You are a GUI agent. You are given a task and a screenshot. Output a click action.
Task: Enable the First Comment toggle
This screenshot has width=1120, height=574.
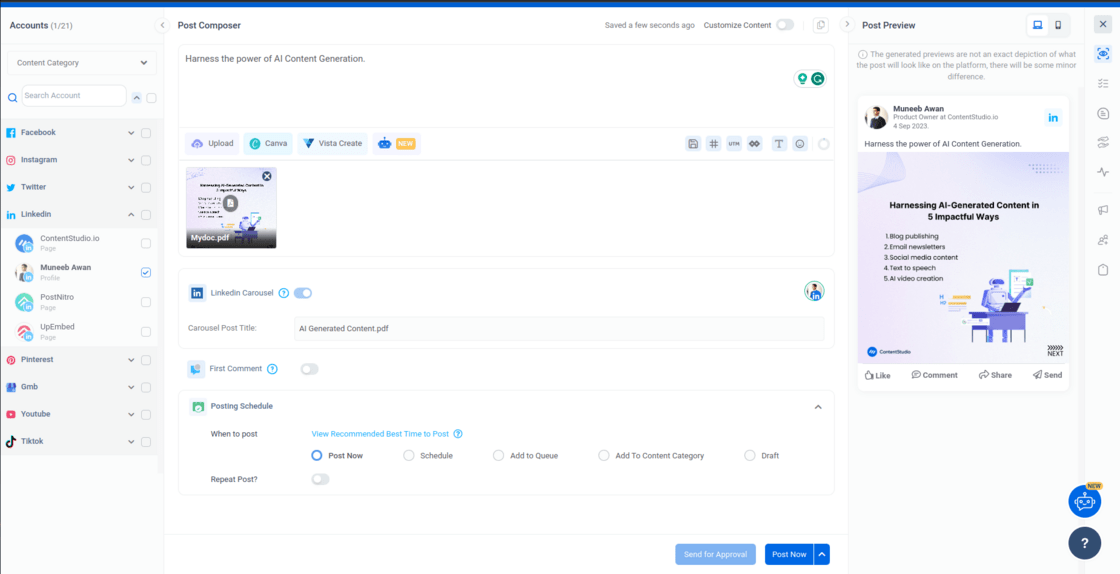click(309, 369)
